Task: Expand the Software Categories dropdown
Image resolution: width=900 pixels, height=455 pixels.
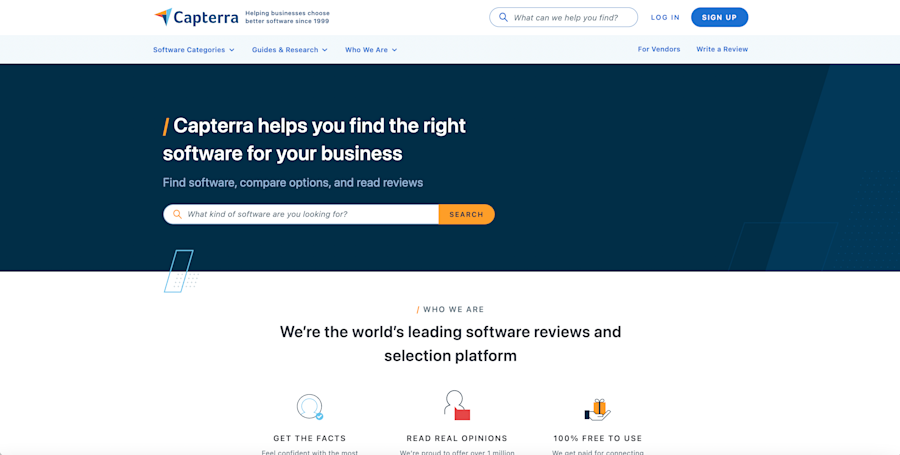Action: [193, 50]
